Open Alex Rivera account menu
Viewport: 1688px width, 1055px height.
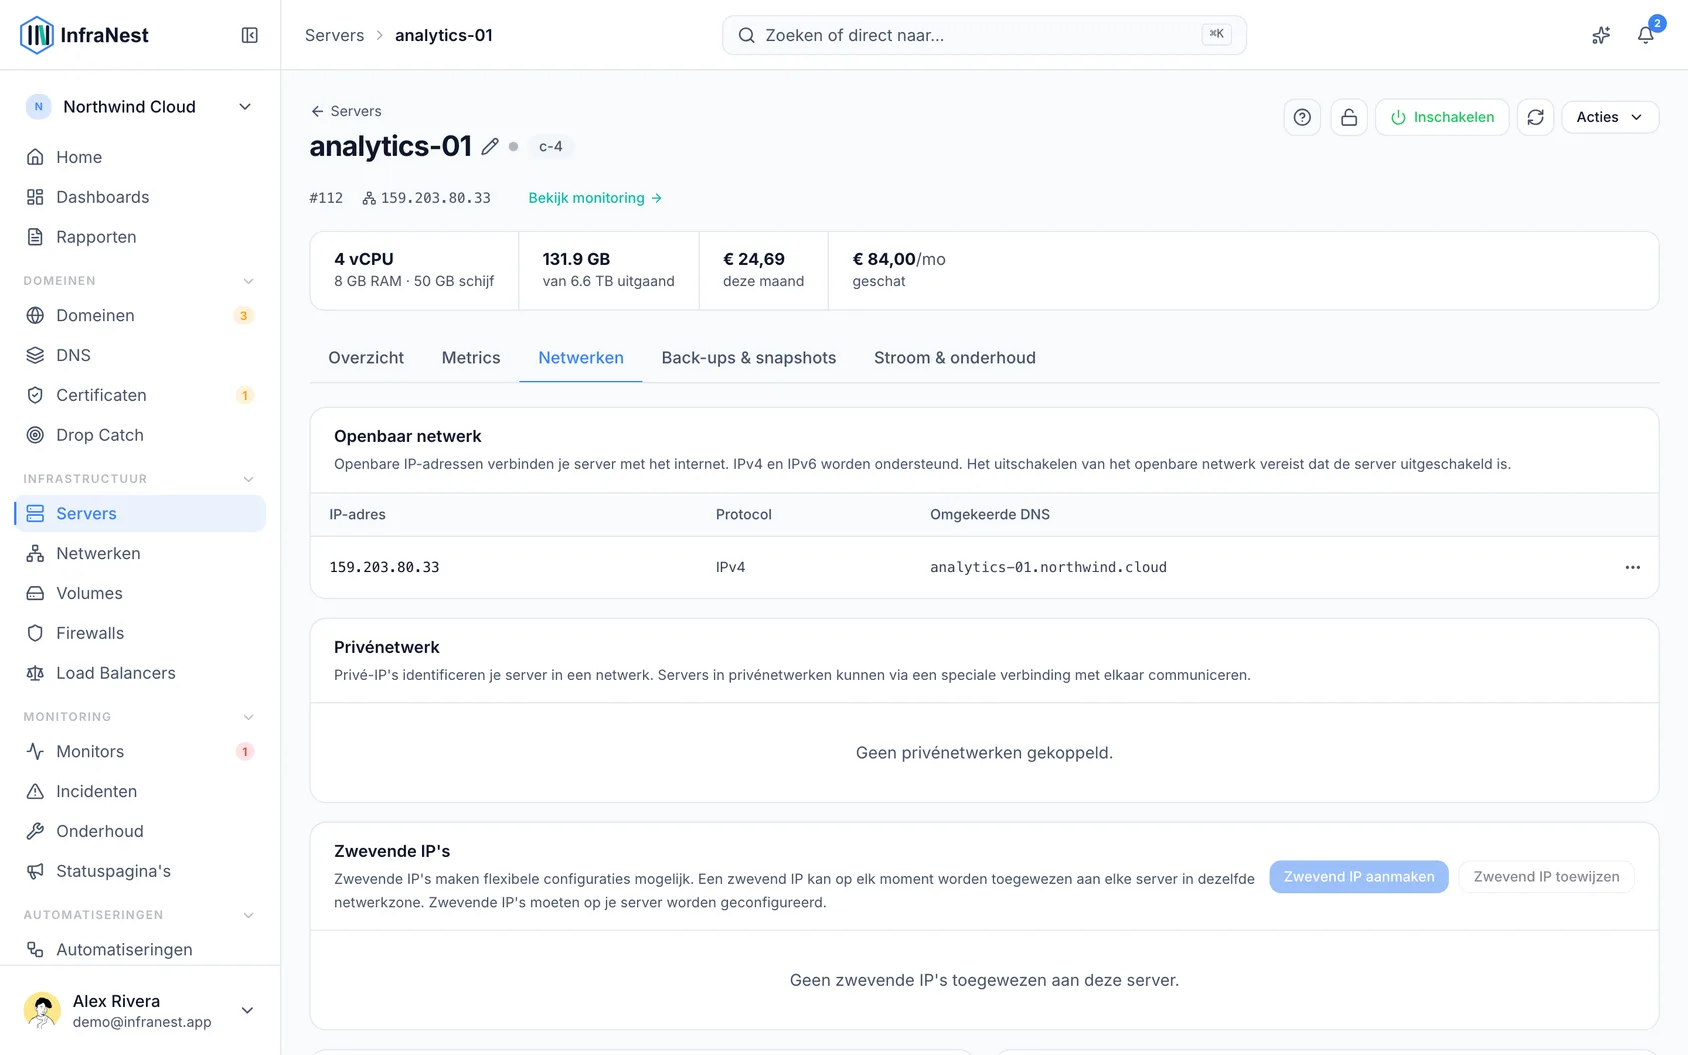[140, 1010]
